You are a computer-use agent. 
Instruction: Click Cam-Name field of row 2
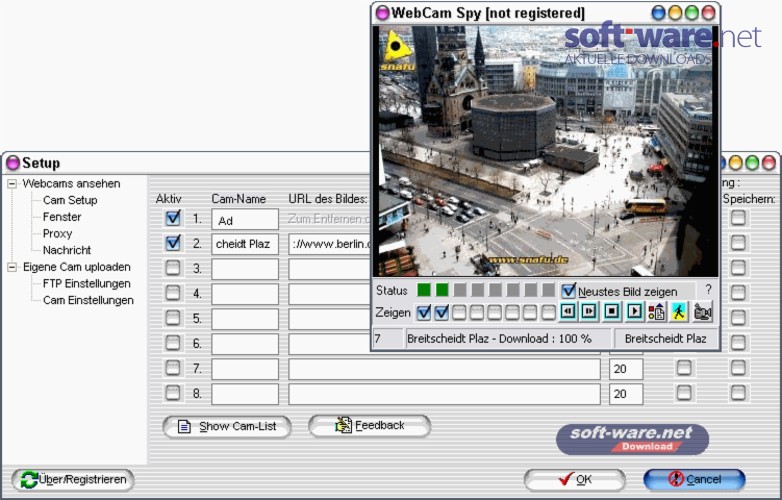pos(245,244)
